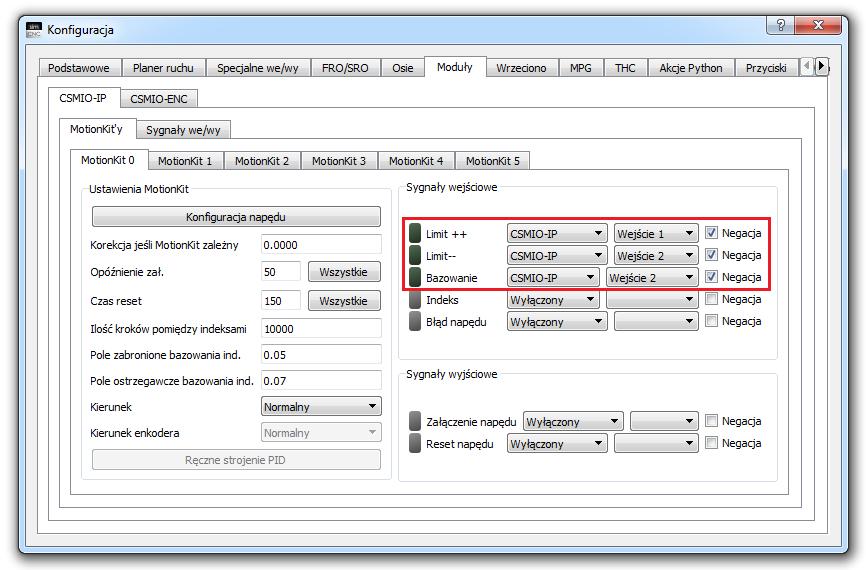Click the Konfiguracja napędu button

(236, 217)
